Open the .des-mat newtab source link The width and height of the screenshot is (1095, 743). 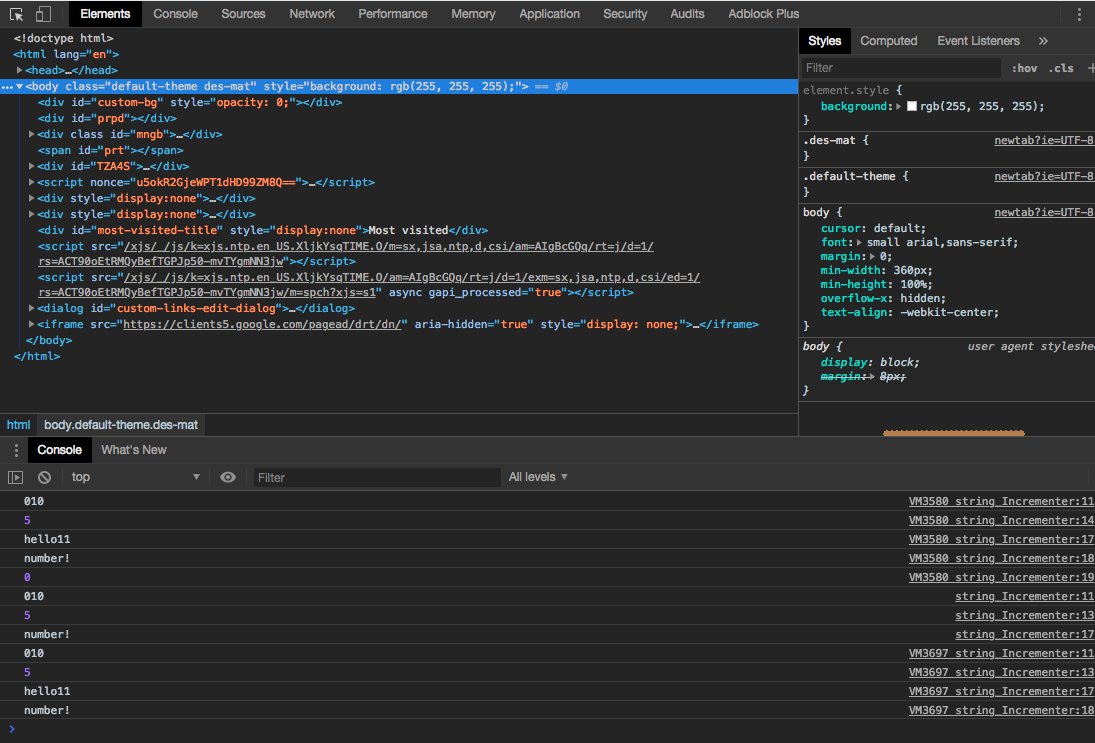(x=1044, y=140)
